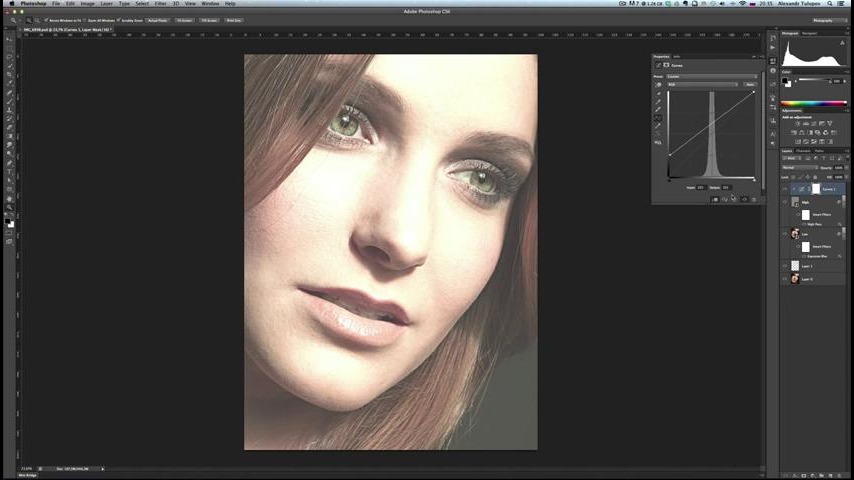Hide the Layer 1 layer

[x=785, y=266]
